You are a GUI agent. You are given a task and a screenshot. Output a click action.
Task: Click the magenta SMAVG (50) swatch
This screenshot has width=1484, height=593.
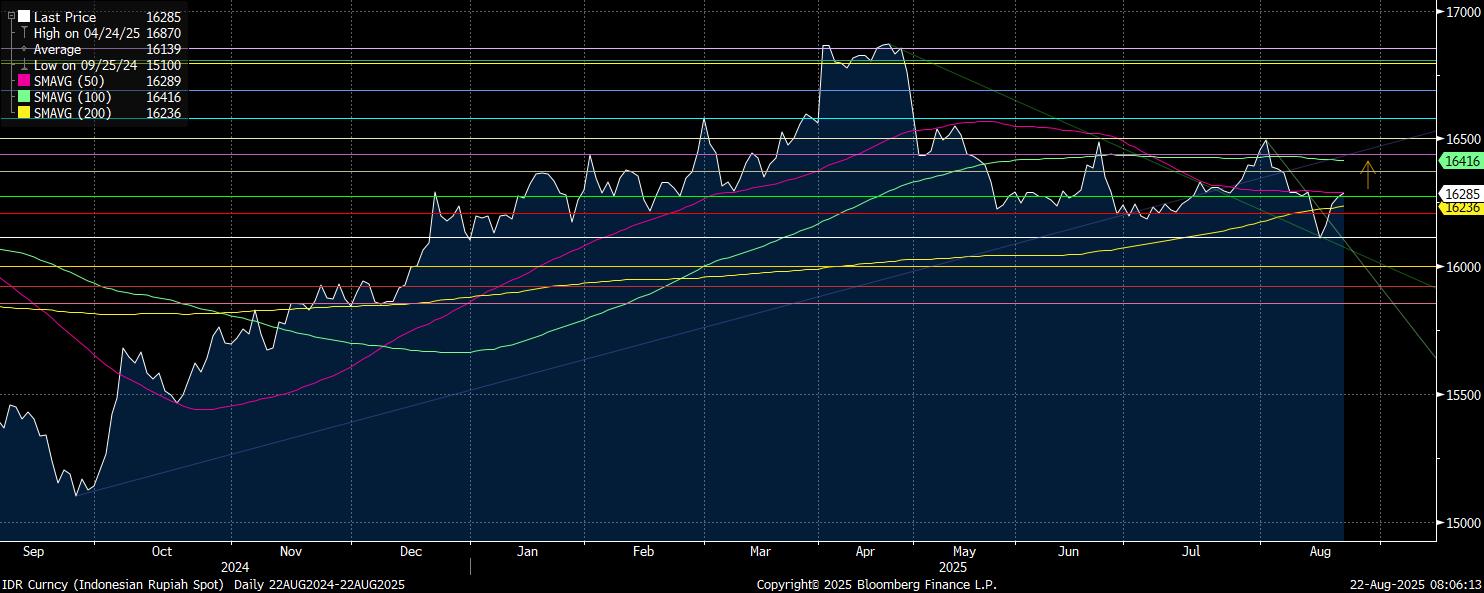point(24,81)
